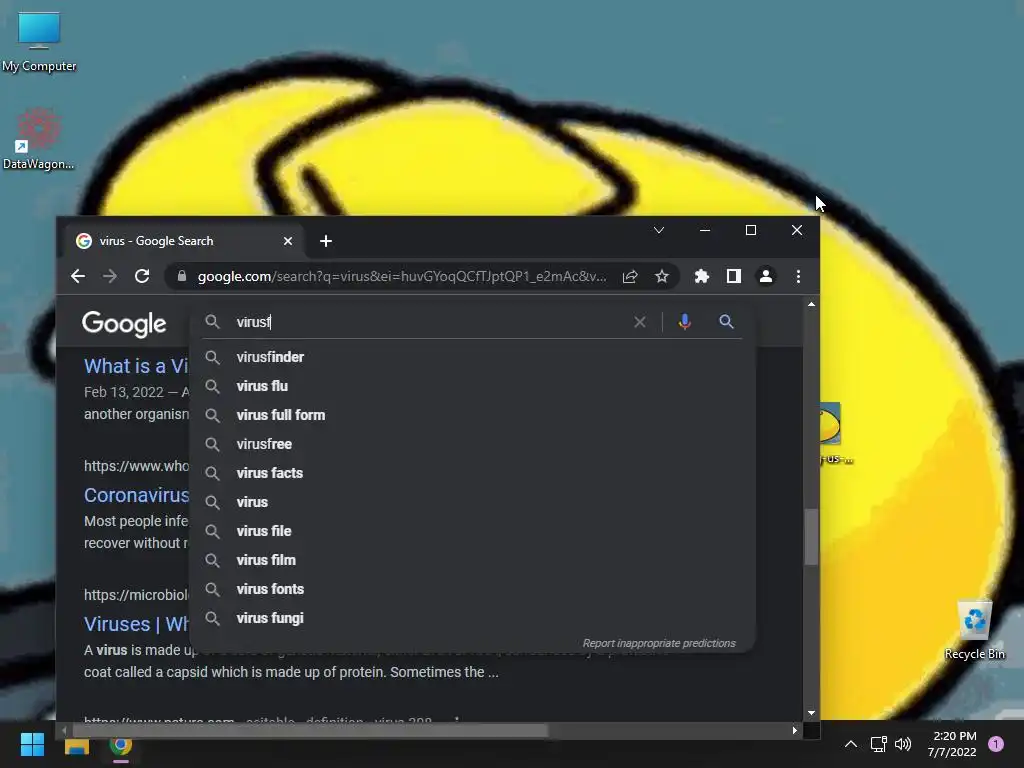Open the 'Coronavirus' search result
This screenshot has height=768, width=1024.
[x=136, y=495]
